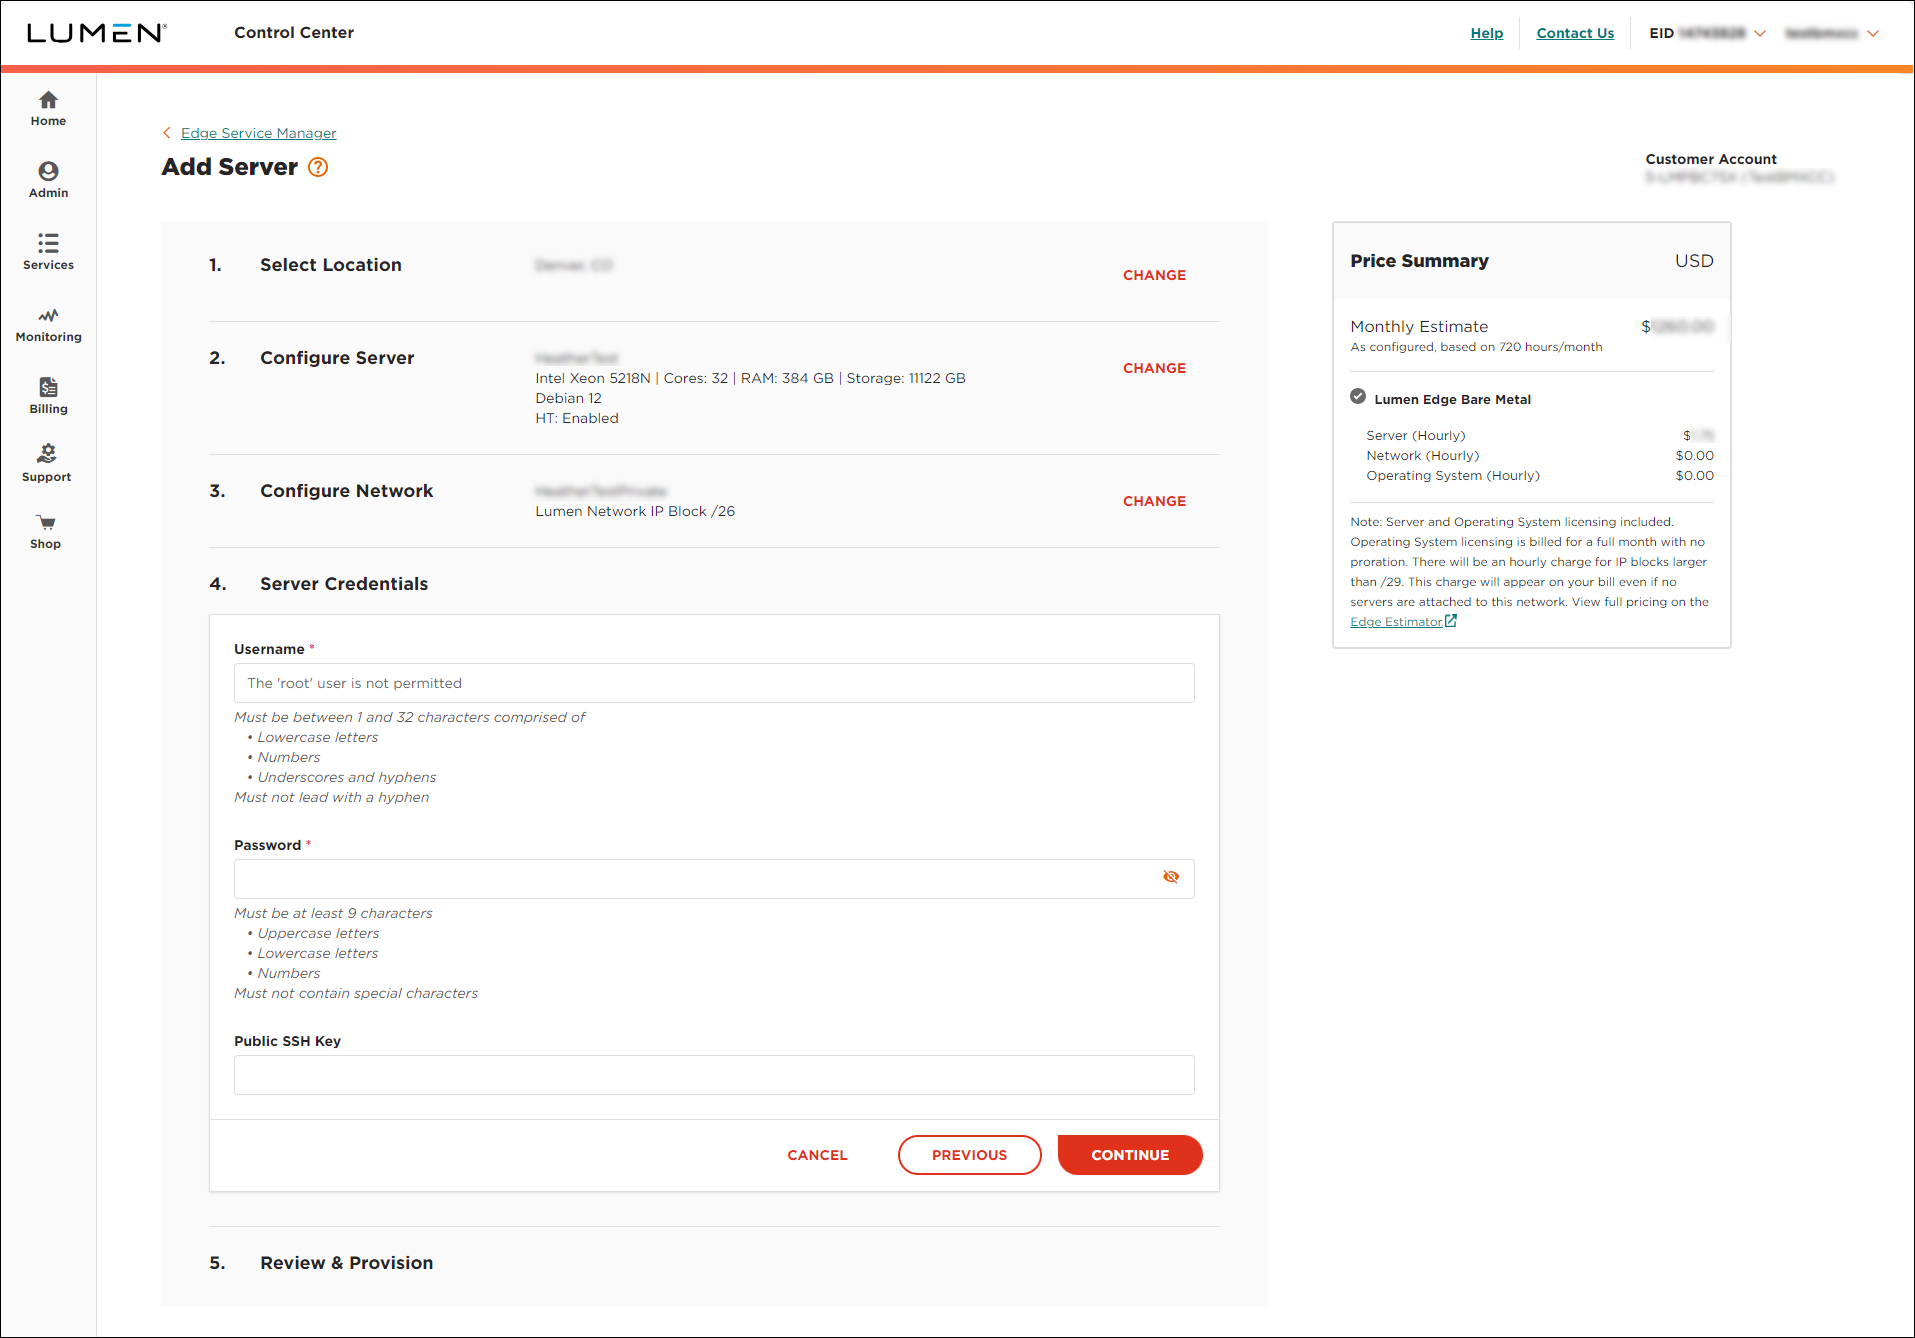Click the 'Server (Hourly)' price row
This screenshot has height=1338, width=1915.
[x=1539, y=436]
